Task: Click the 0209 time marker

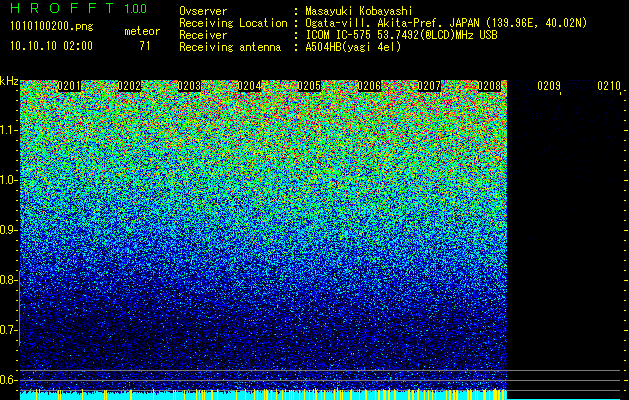Action: pos(549,86)
